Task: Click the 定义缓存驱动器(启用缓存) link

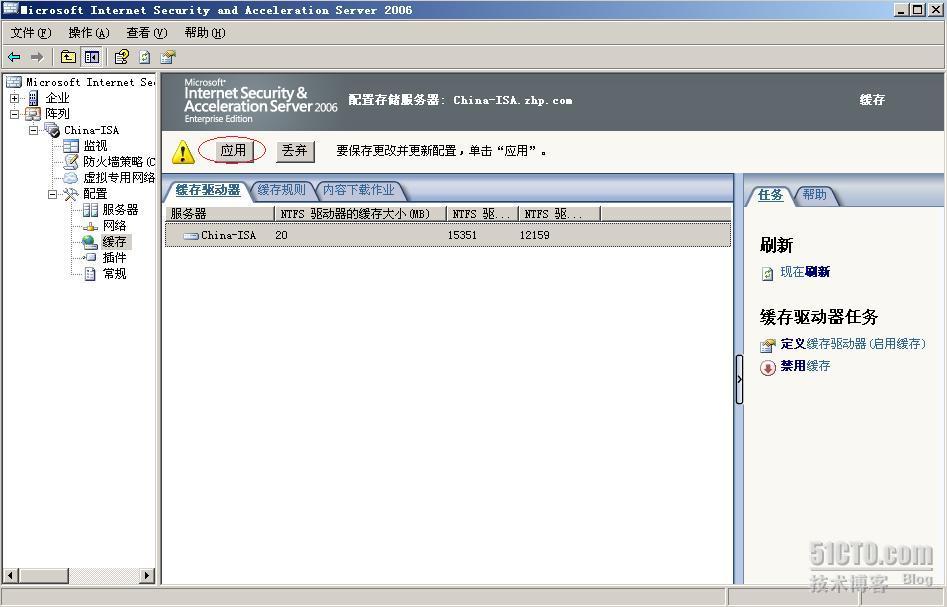Action: point(853,344)
